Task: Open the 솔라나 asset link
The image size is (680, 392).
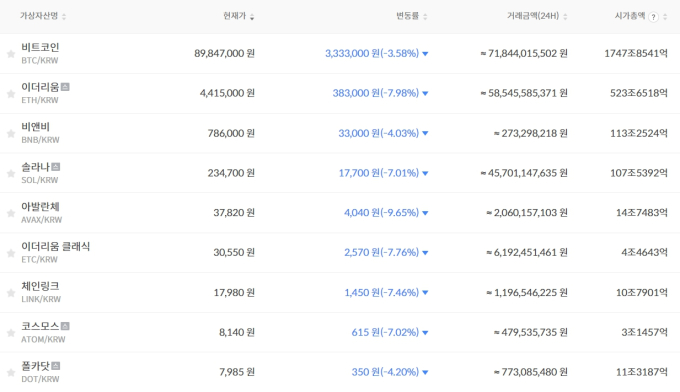Action: 36,167
